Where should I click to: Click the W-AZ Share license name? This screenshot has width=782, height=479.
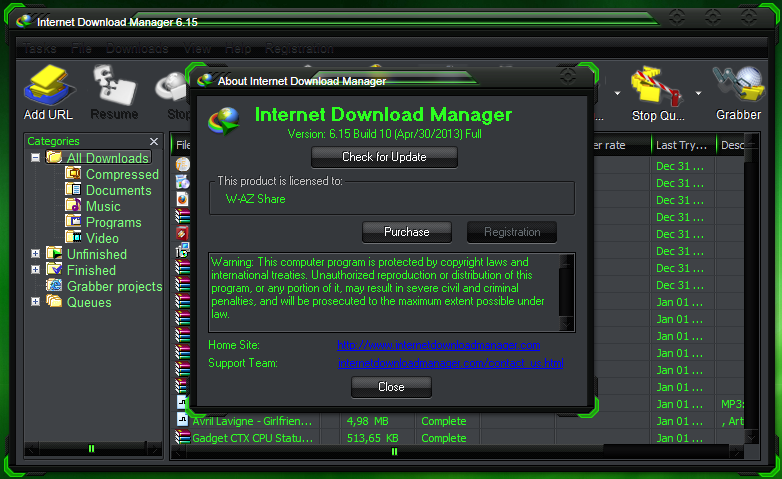(x=255, y=199)
